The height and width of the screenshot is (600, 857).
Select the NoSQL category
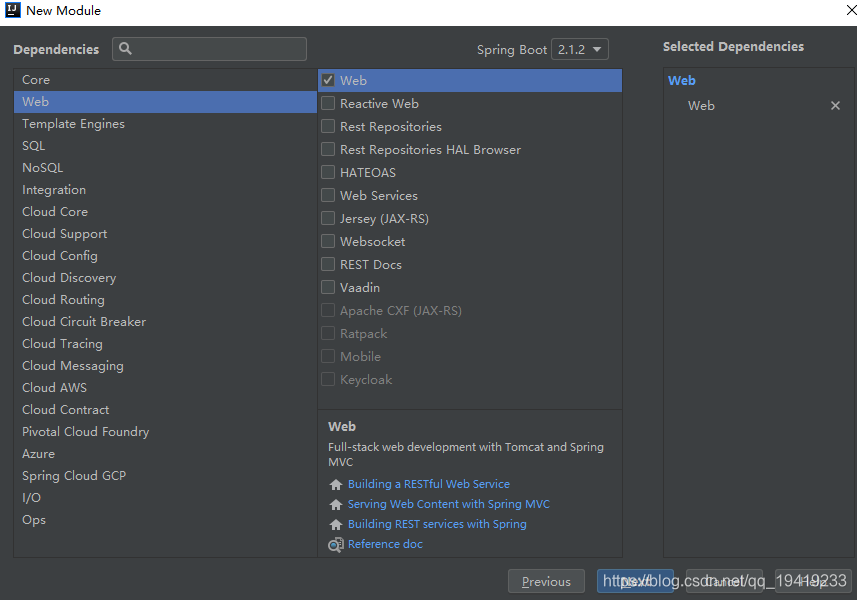pyautogui.click(x=165, y=168)
